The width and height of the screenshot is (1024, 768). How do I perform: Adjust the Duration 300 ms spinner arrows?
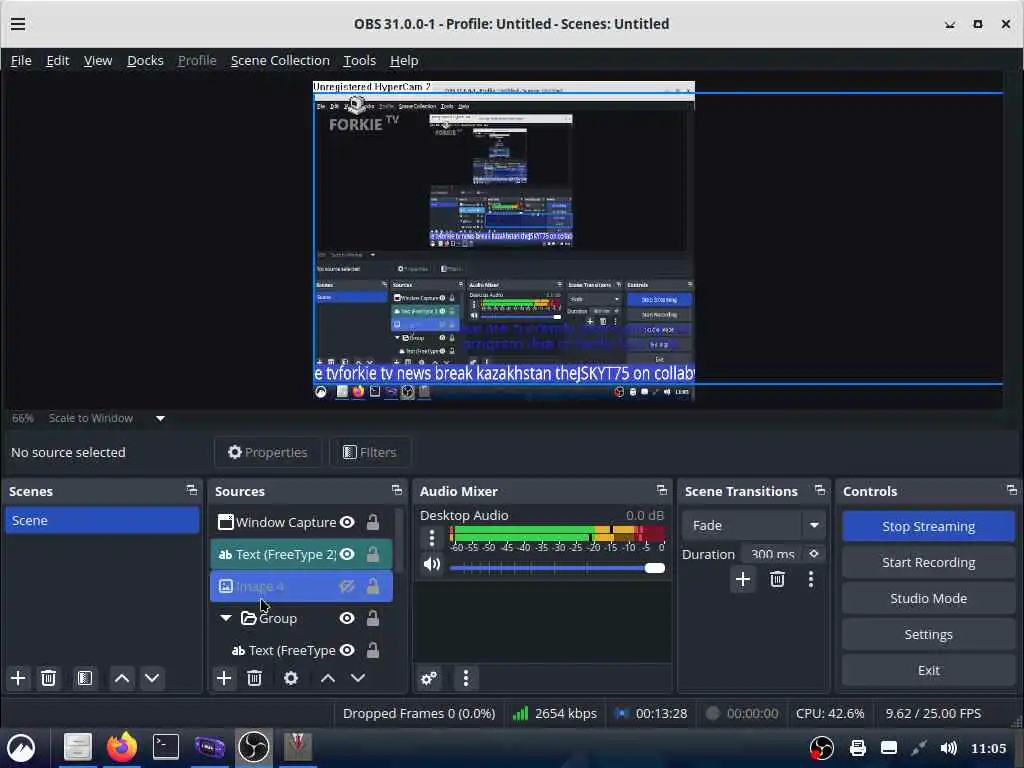pyautogui.click(x=814, y=554)
